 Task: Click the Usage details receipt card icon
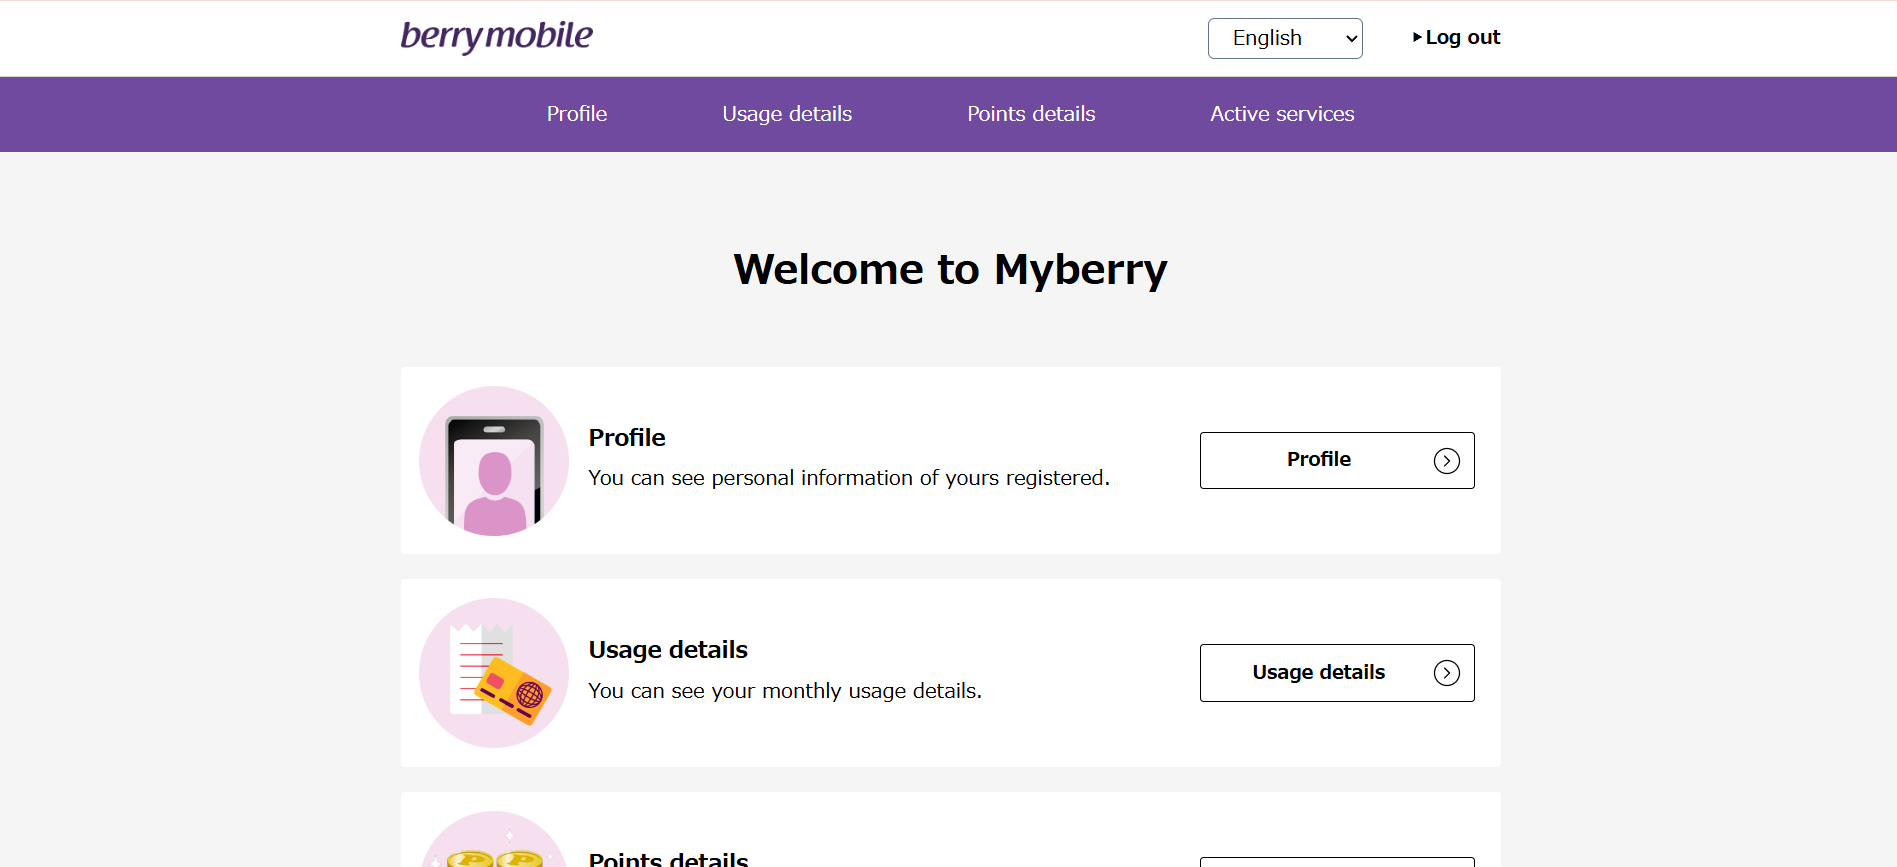(x=494, y=673)
